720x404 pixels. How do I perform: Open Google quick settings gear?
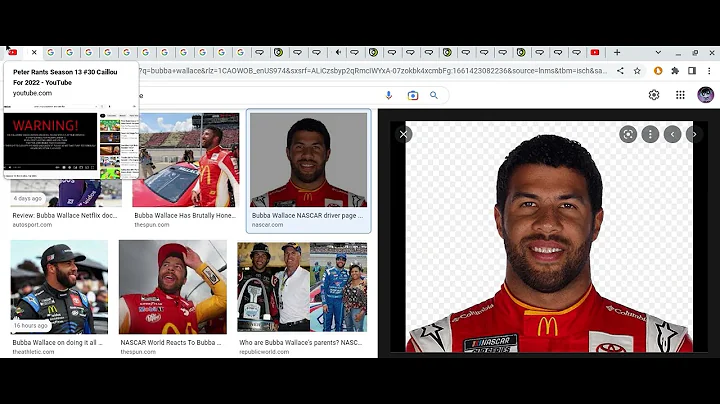[x=654, y=95]
